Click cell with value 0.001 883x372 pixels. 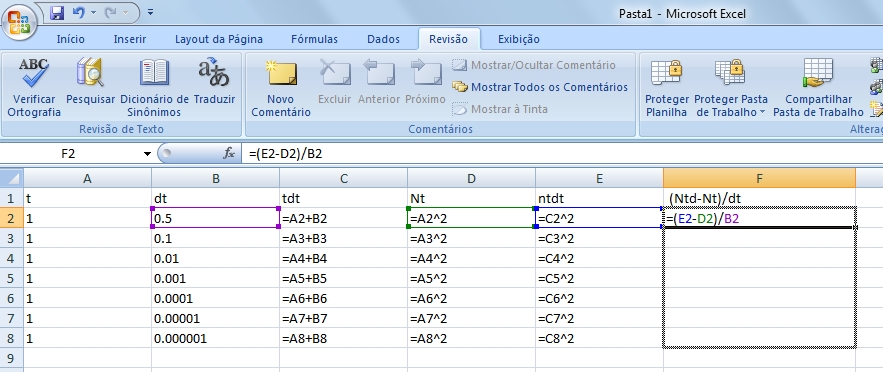[215, 278]
